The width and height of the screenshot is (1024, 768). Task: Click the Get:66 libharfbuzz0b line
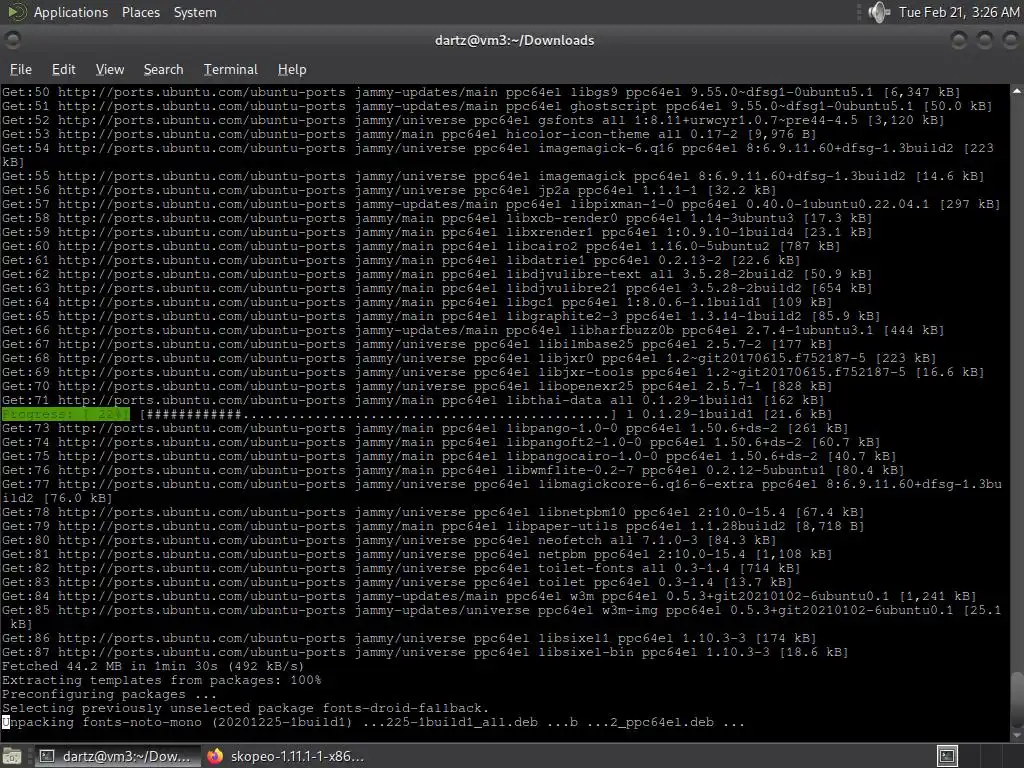473,330
